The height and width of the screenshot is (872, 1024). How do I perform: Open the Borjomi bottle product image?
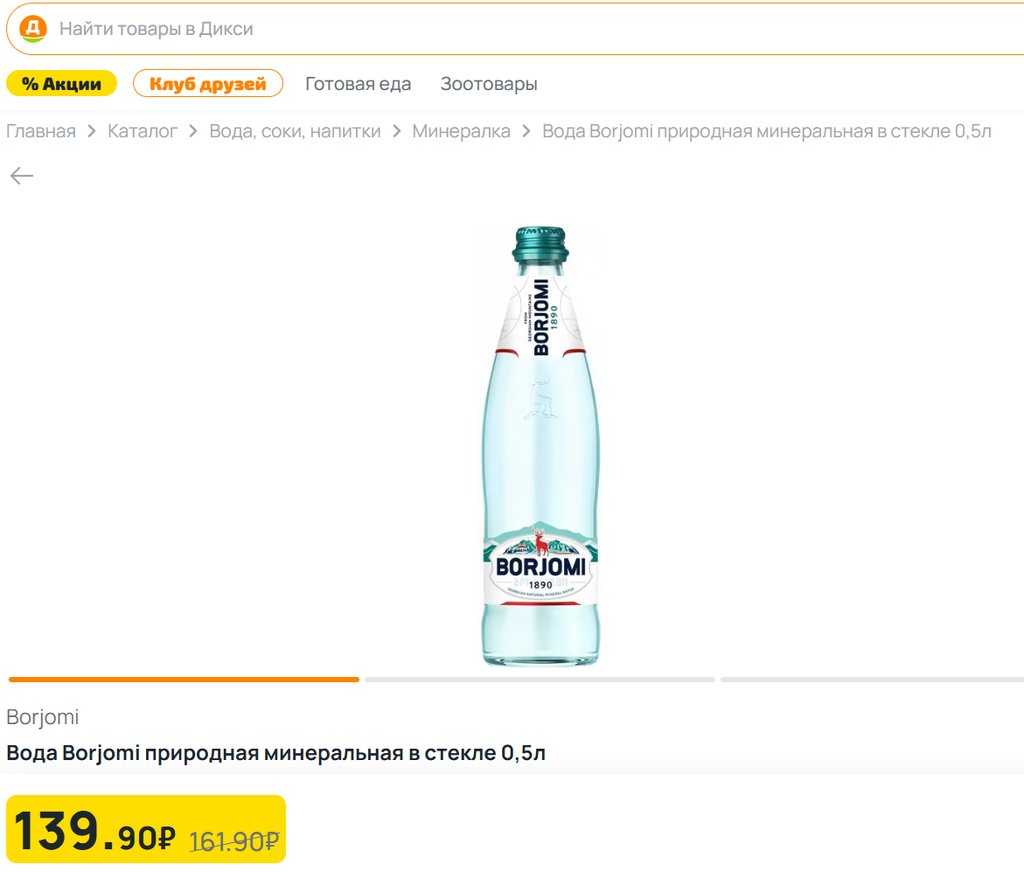pos(540,445)
